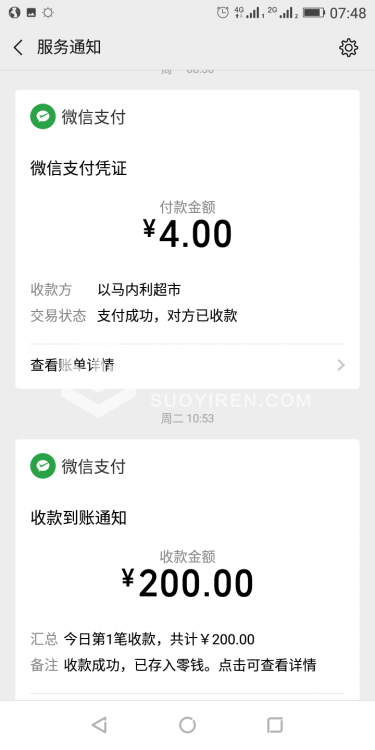The image size is (375, 750).
Task: Tap the ¥4.00 payment amount
Action: click(188, 233)
